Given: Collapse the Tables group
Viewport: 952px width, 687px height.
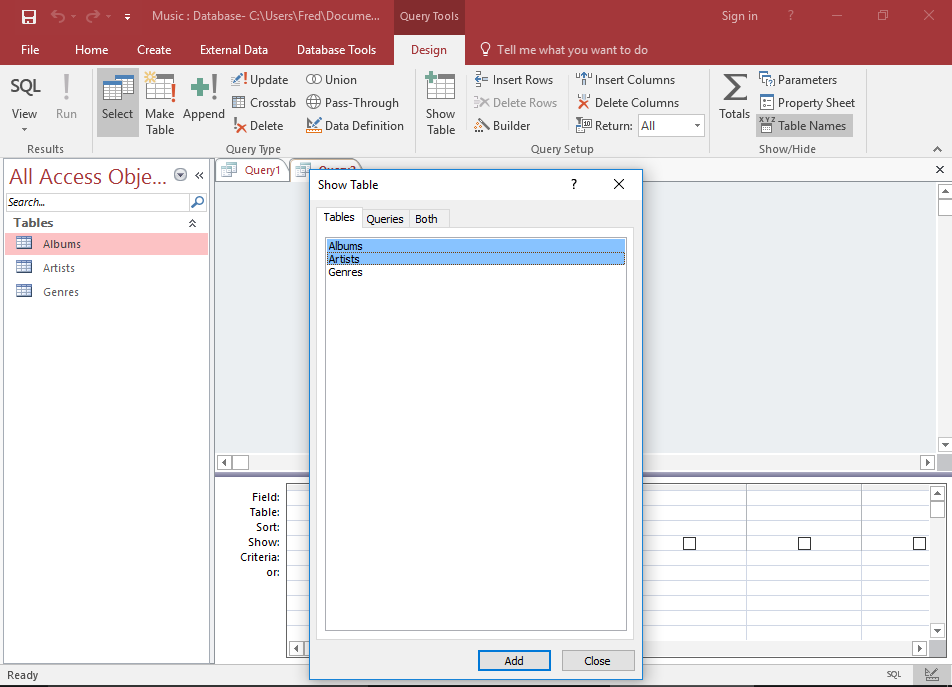Looking at the screenshot, I should (x=192, y=223).
